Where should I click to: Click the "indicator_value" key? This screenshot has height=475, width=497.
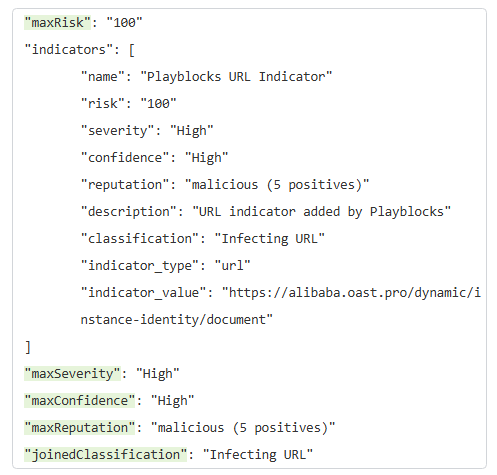point(144,293)
